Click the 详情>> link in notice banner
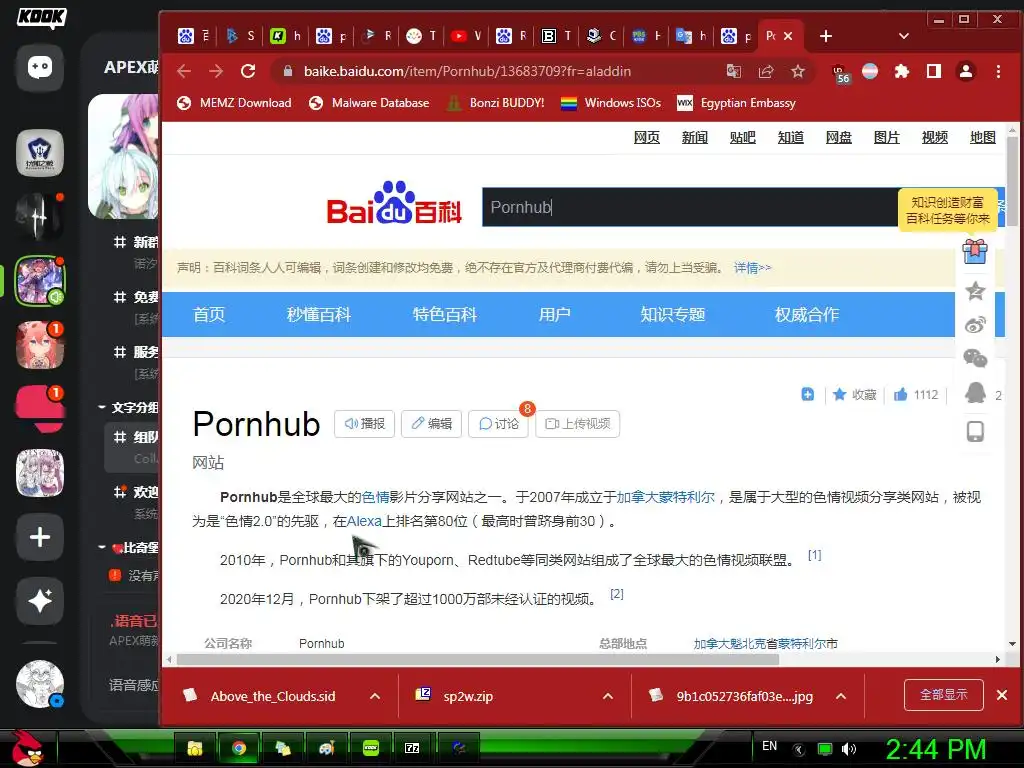1024x768 pixels. tap(752, 268)
